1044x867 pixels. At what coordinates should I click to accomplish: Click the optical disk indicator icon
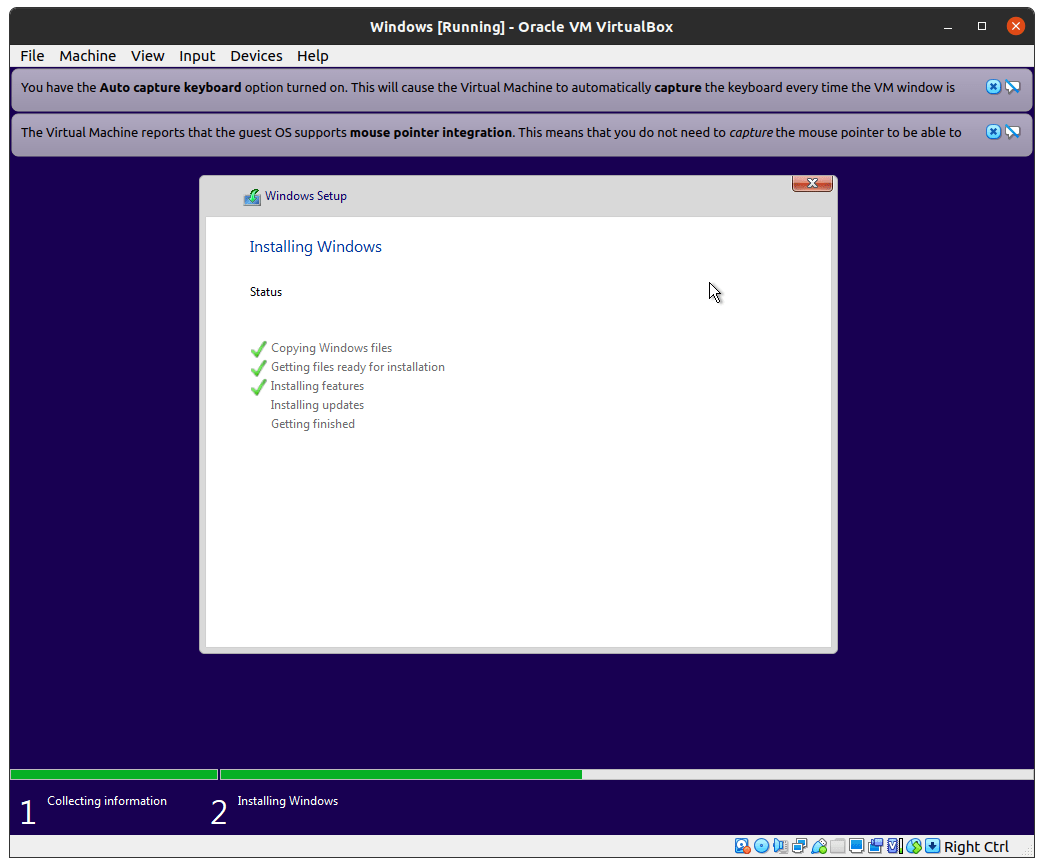[762, 846]
